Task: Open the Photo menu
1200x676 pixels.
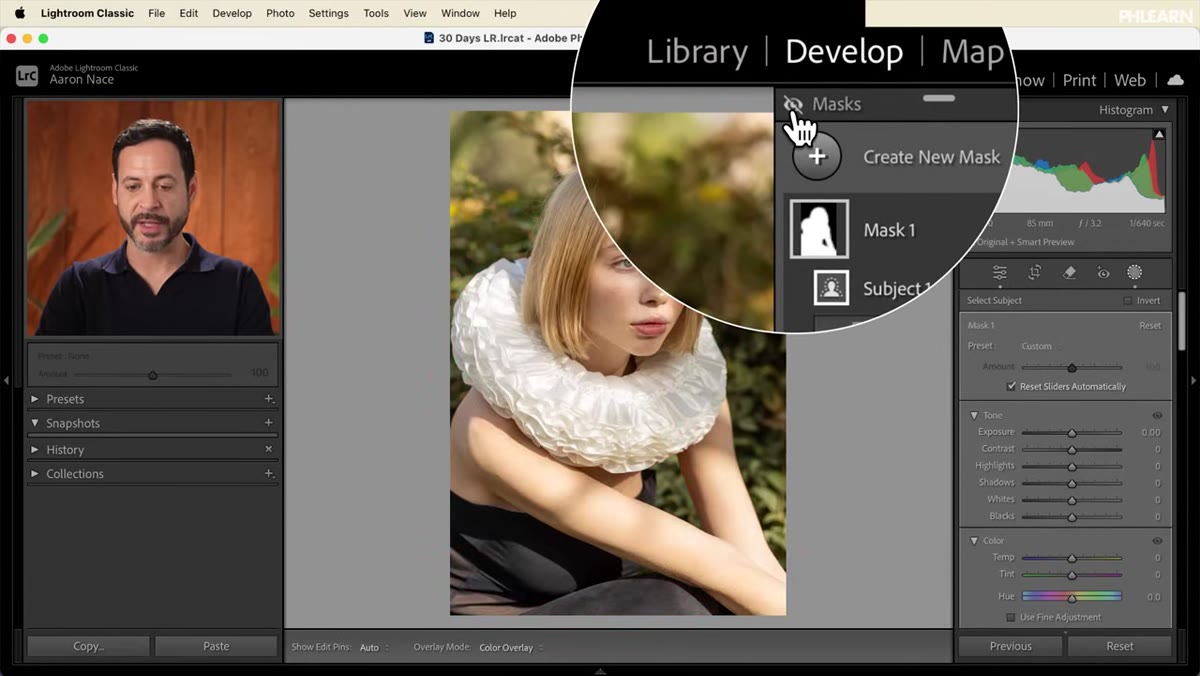Action: pyautogui.click(x=280, y=13)
